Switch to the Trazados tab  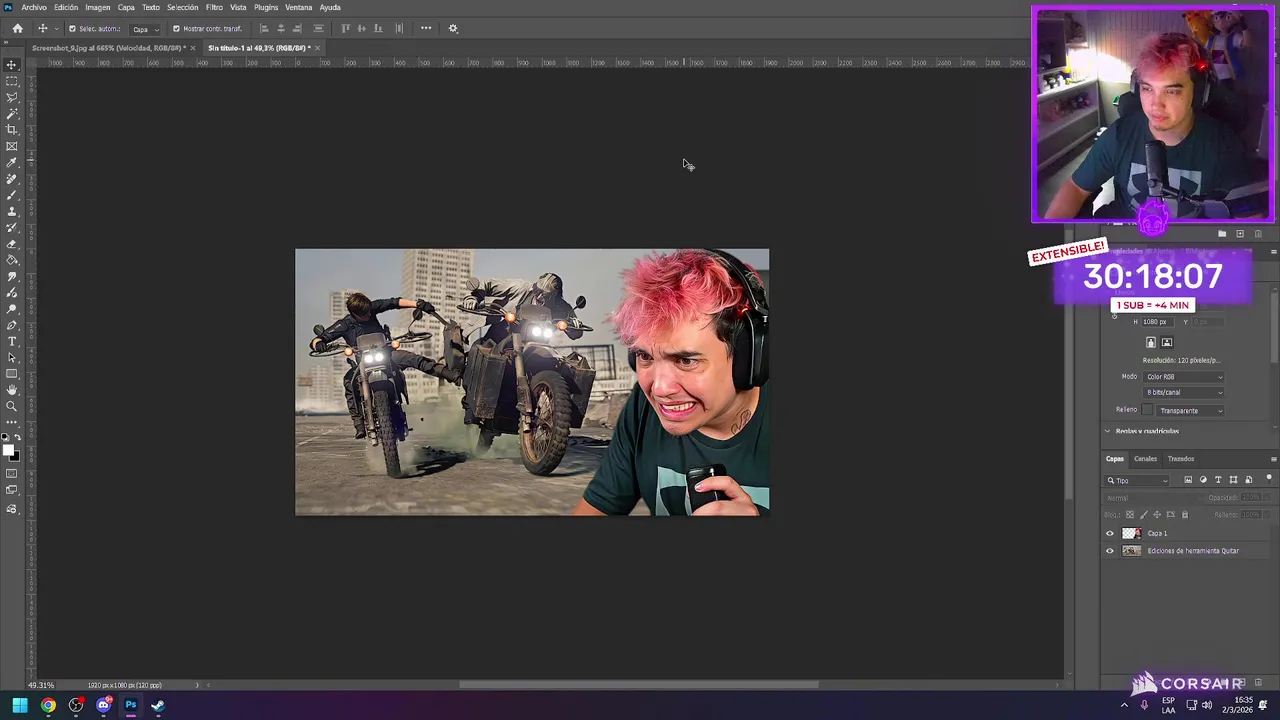(x=1181, y=459)
